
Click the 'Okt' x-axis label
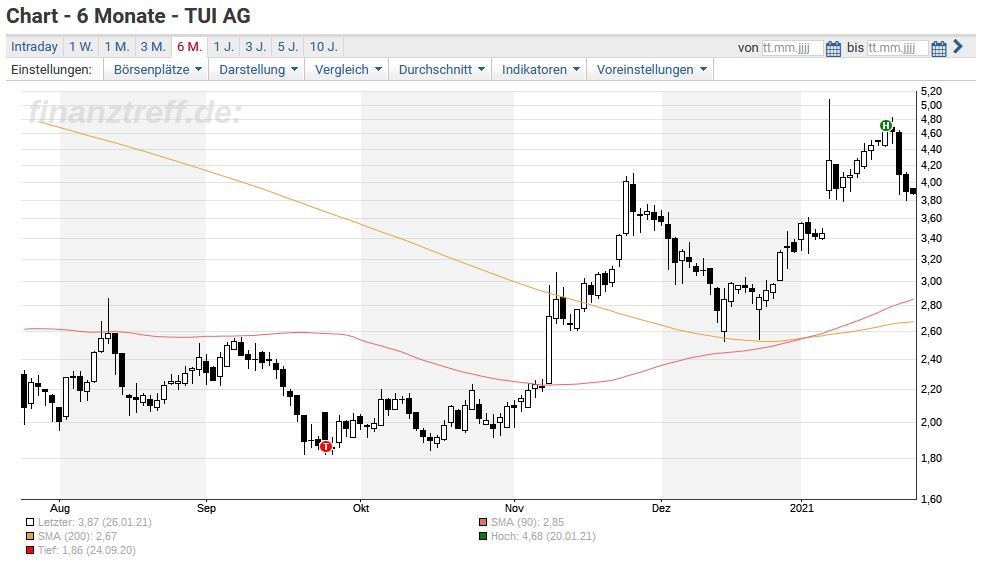pos(361,508)
